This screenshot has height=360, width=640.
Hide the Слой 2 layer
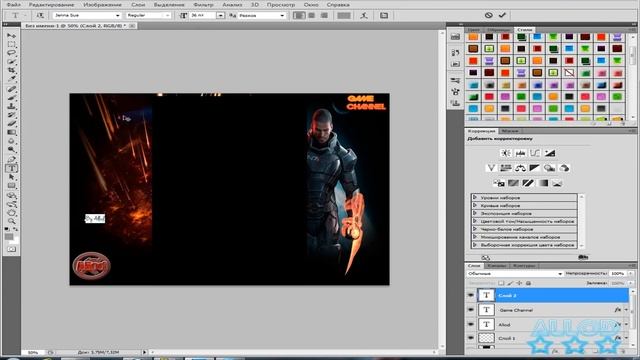pyautogui.click(x=471, y=295)
